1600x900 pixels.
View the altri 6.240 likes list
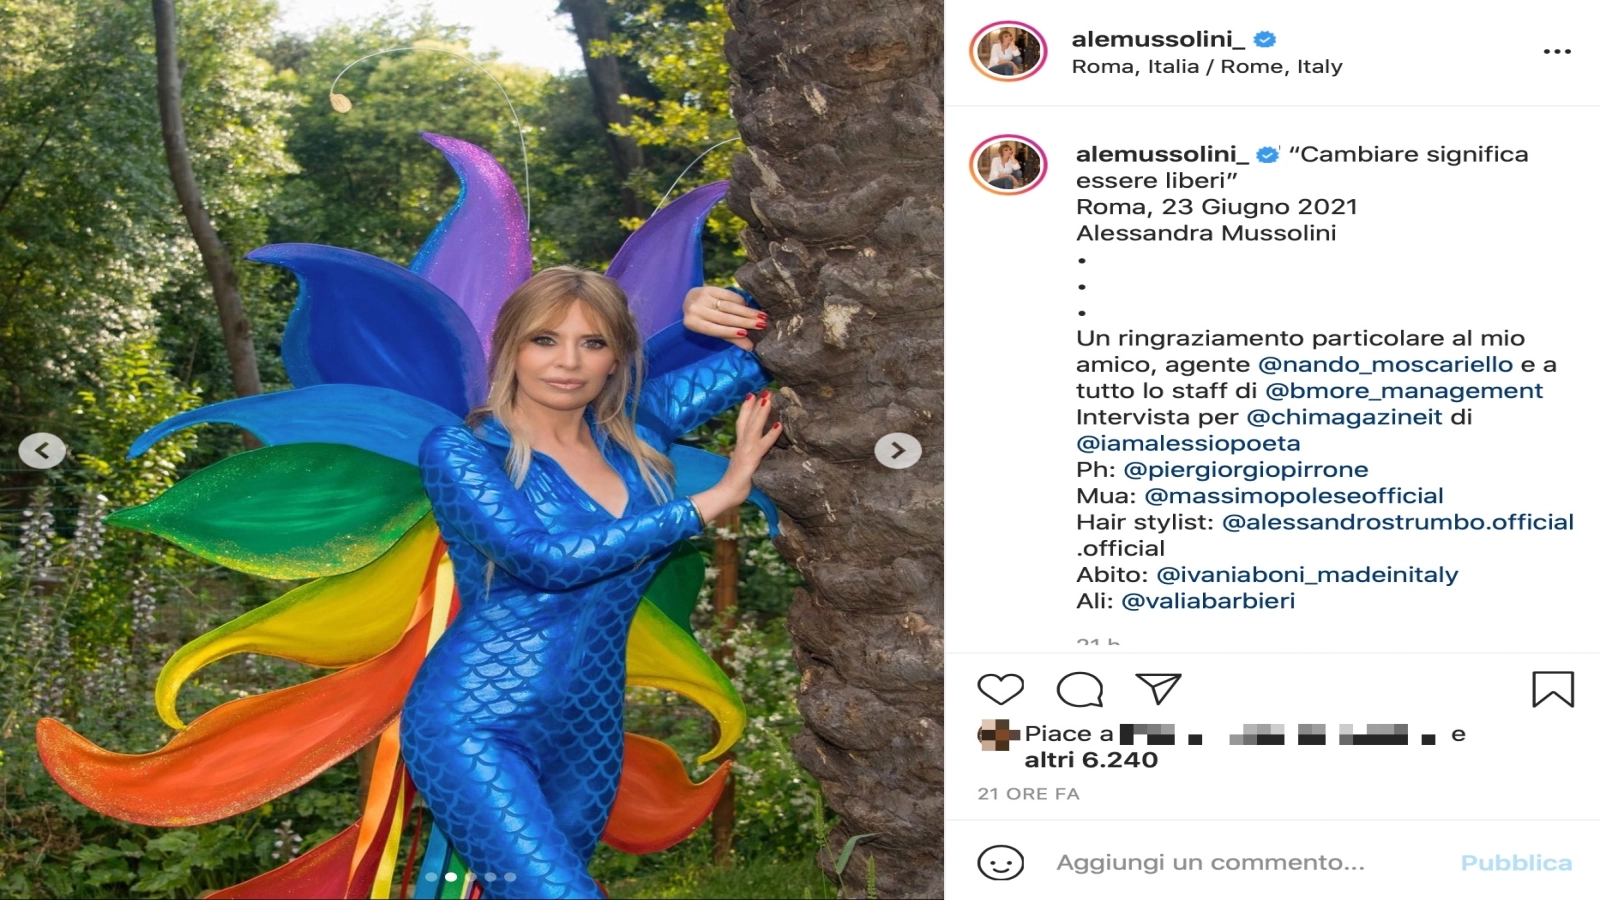(1090, 760)
